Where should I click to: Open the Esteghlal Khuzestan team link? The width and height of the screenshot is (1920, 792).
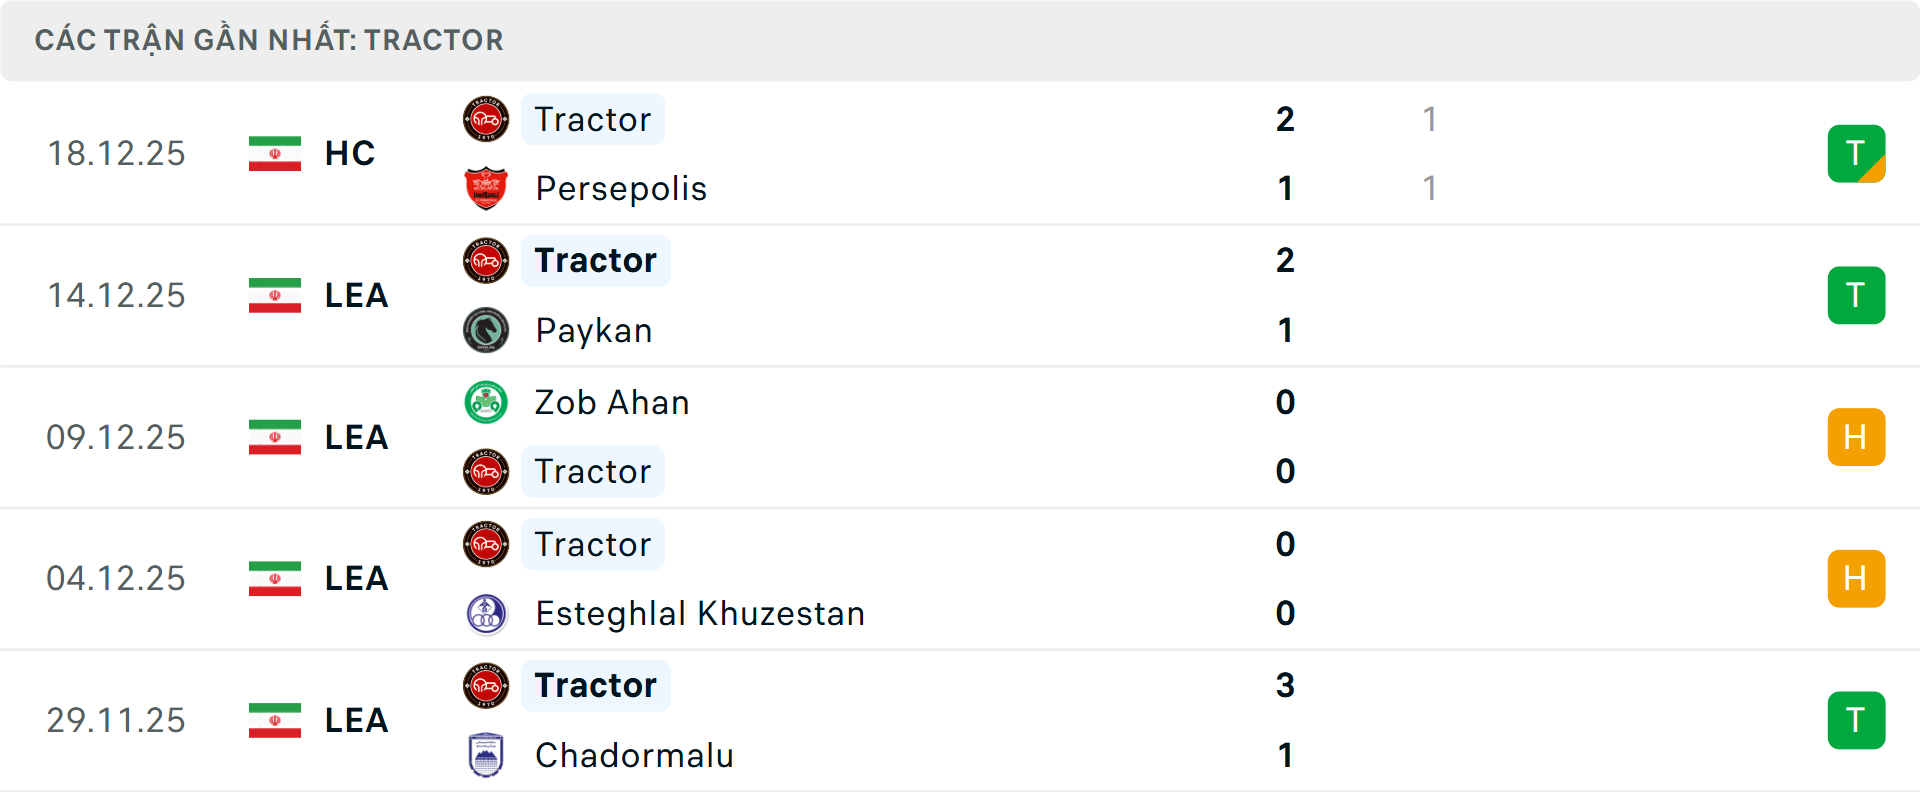click(700, 614)
